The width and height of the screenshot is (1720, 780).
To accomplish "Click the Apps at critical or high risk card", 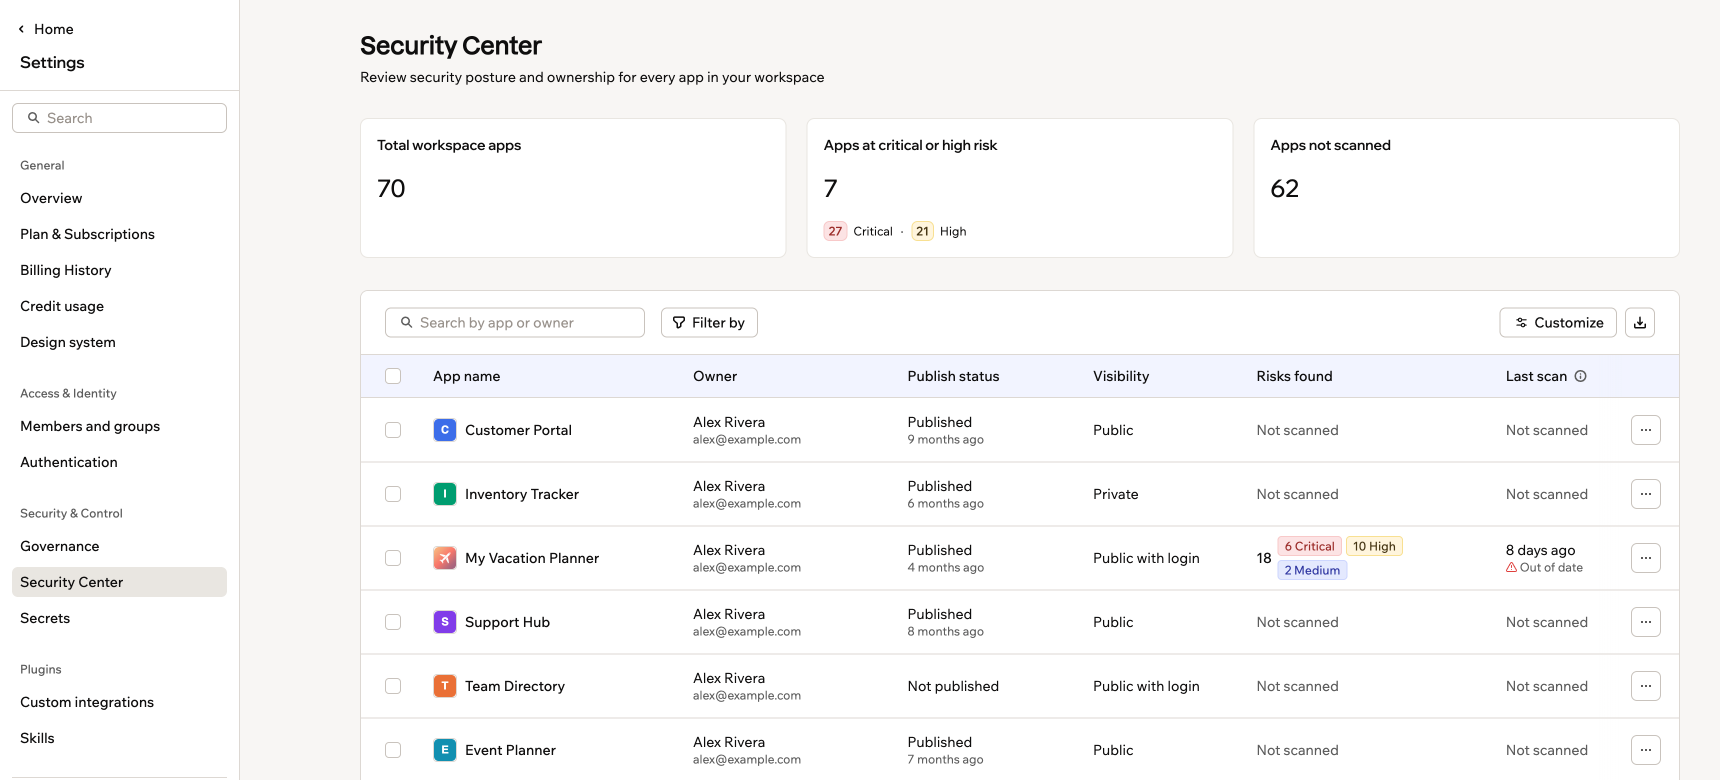I will 1020,188.
